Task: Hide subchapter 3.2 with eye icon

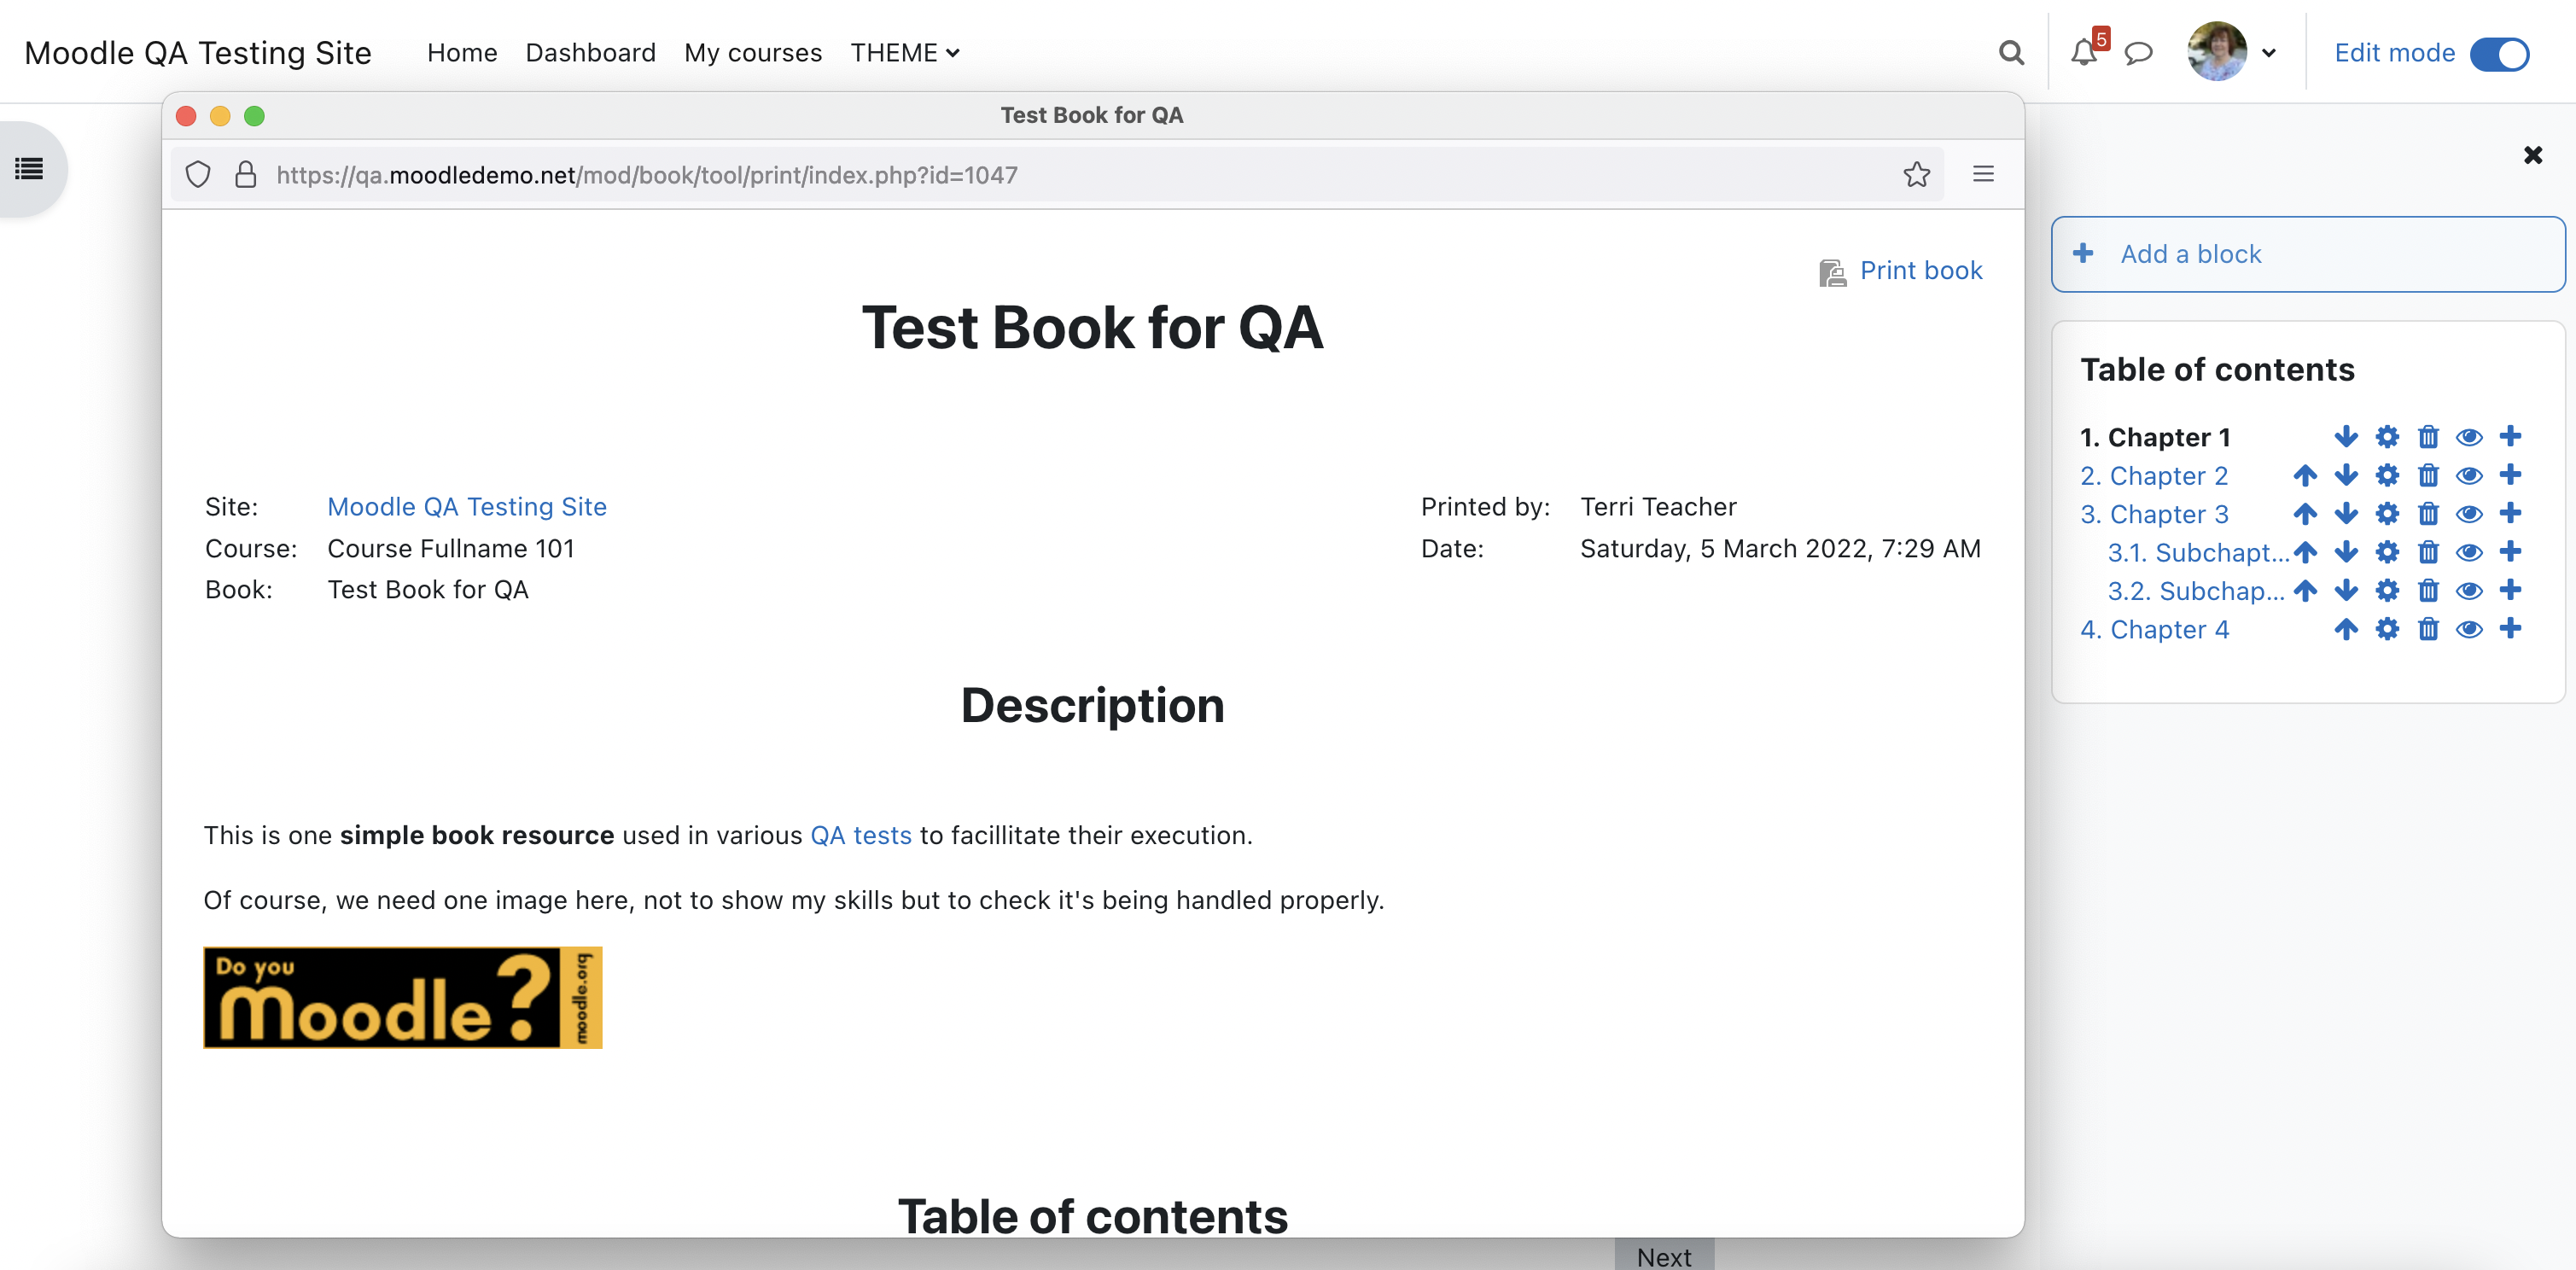Action: click(2469, 590)
